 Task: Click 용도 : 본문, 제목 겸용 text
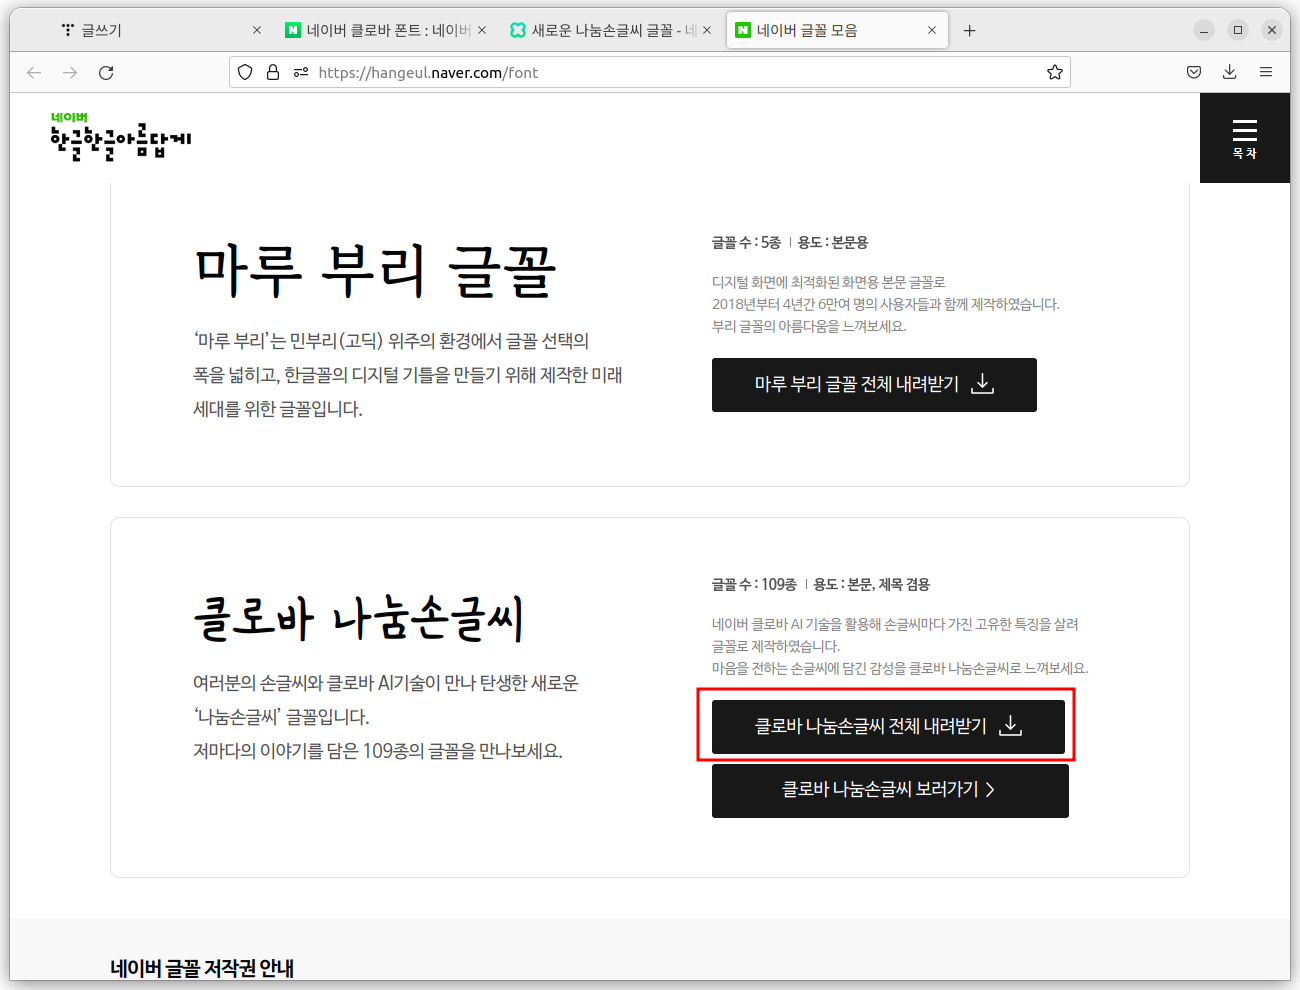click(x=872, y=584)
